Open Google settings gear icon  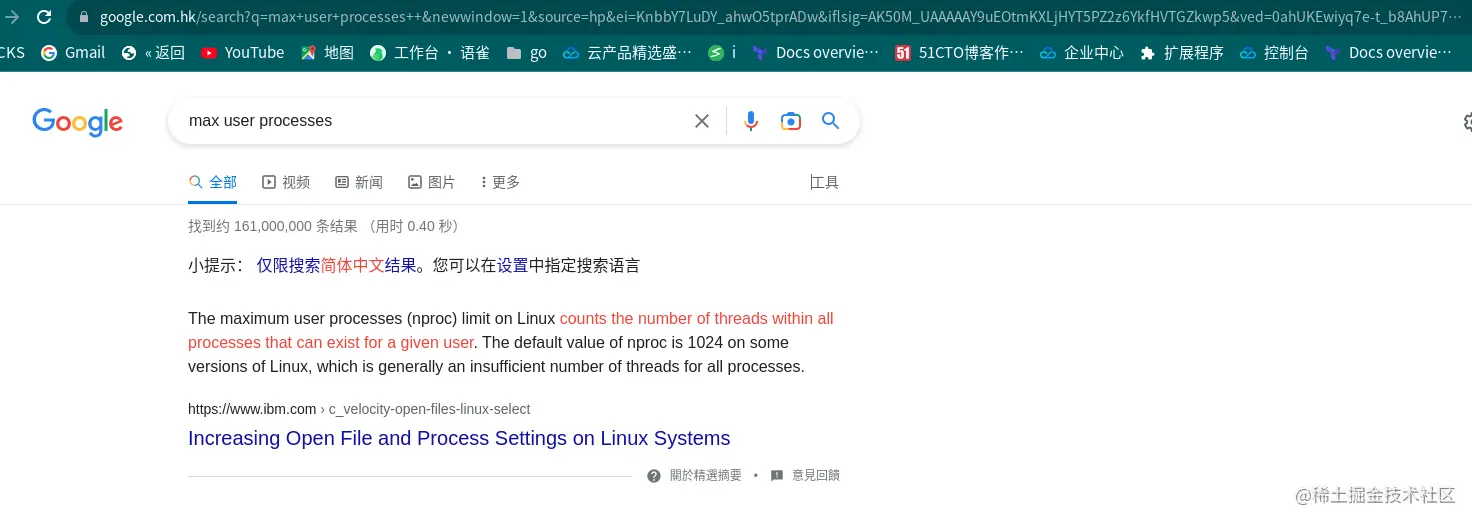coord(1466,122)
